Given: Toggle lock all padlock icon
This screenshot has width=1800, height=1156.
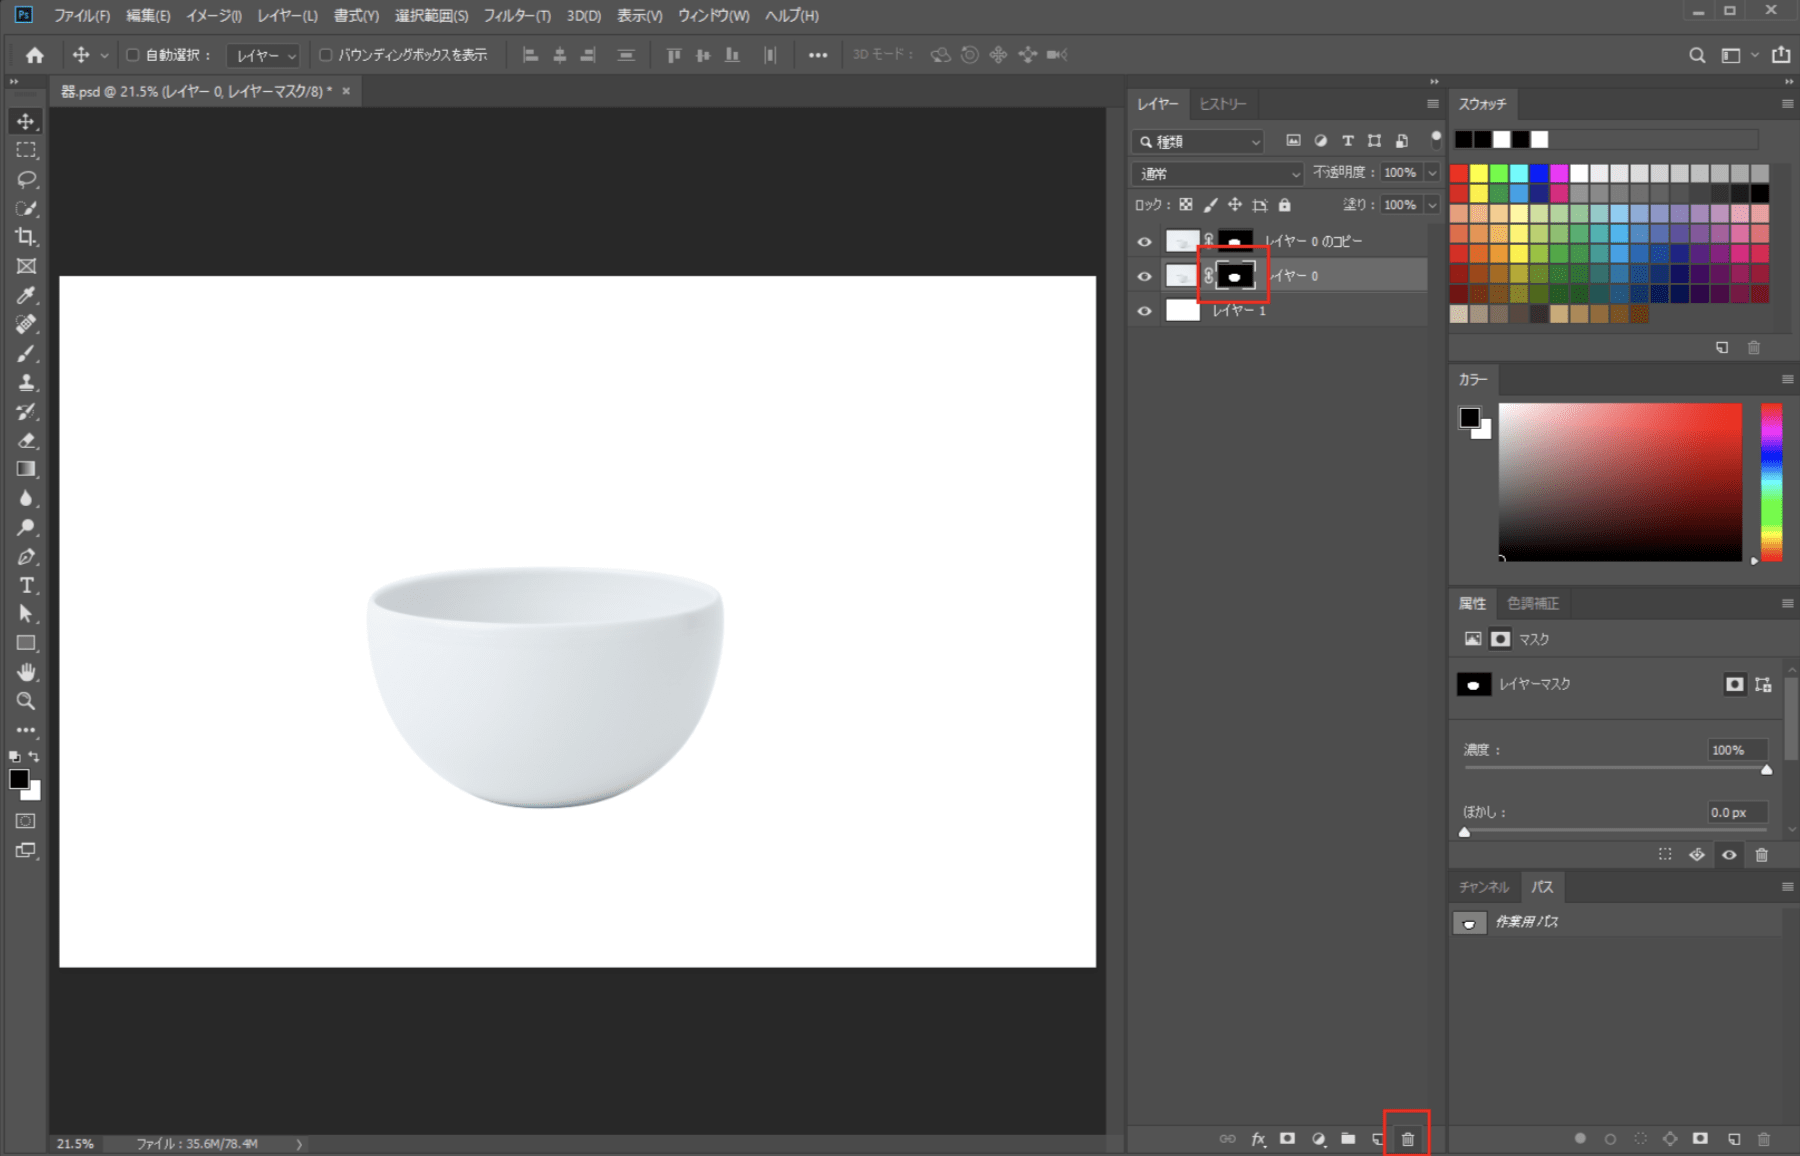Looking at the screenshot, I should pyautogui.click(x=1285, y=205).
